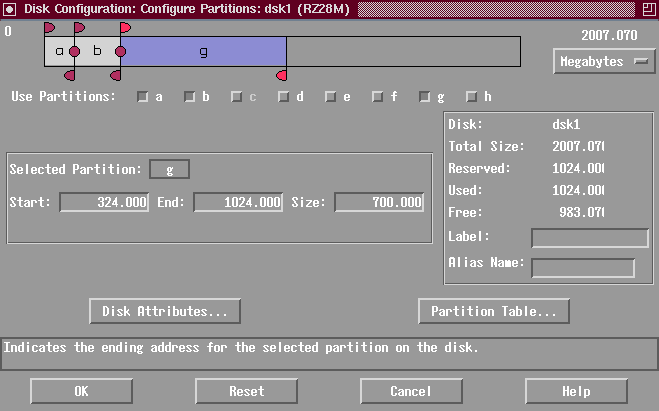The height and width of the screenshot is (411, 659).
Task: Toggle the Use Partitions checkbox h
Action: pyautogui.click(x=471, y=97)
